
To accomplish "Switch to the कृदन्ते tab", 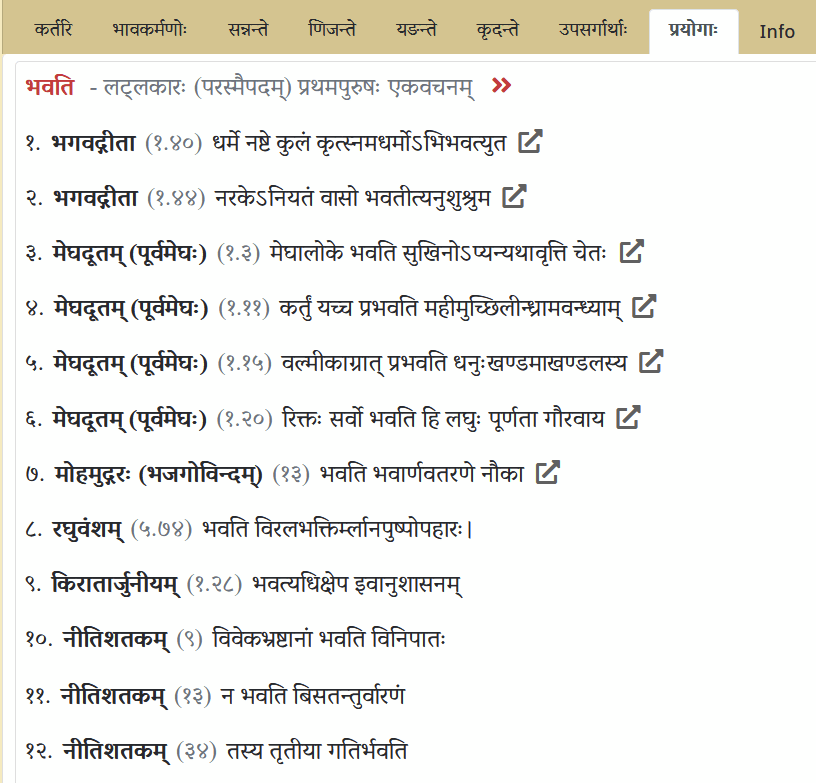I will (498, 30).
